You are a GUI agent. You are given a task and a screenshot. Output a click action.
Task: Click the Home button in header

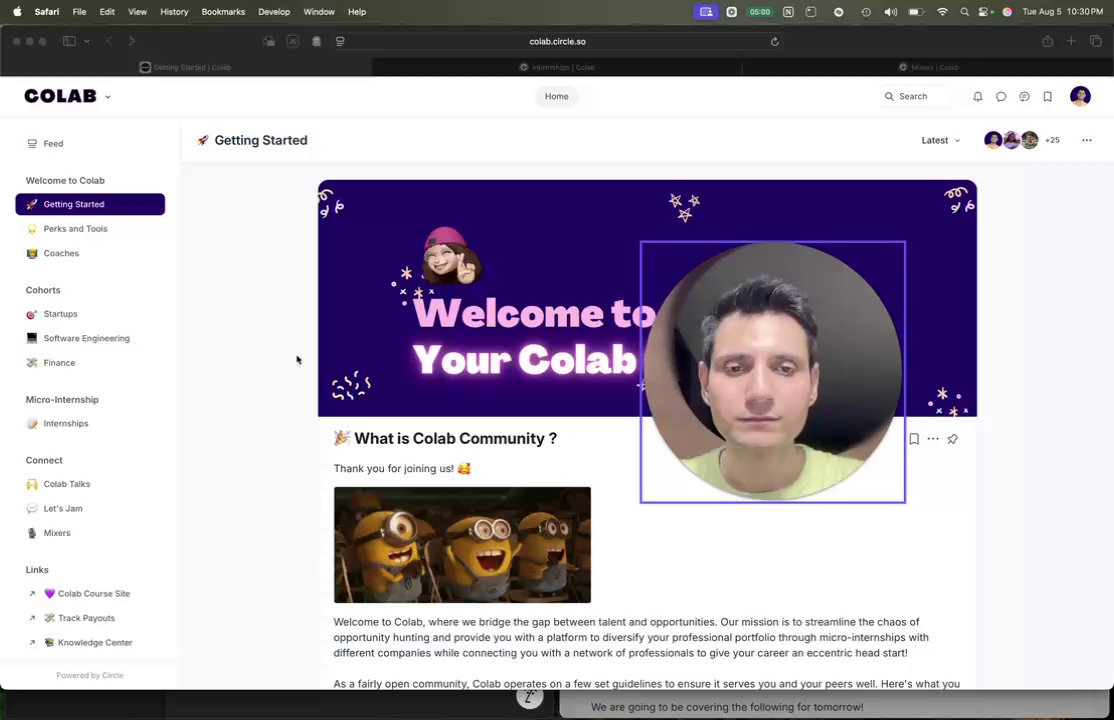(556, 97)
